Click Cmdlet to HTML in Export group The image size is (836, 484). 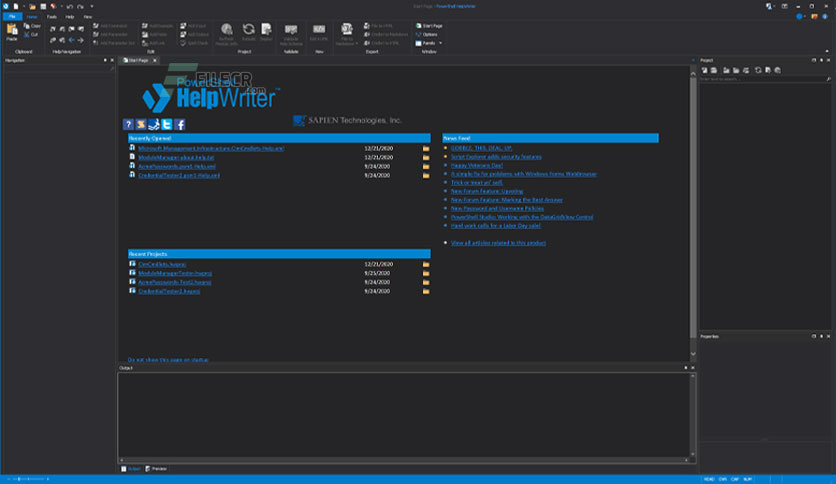coord(381,43)
